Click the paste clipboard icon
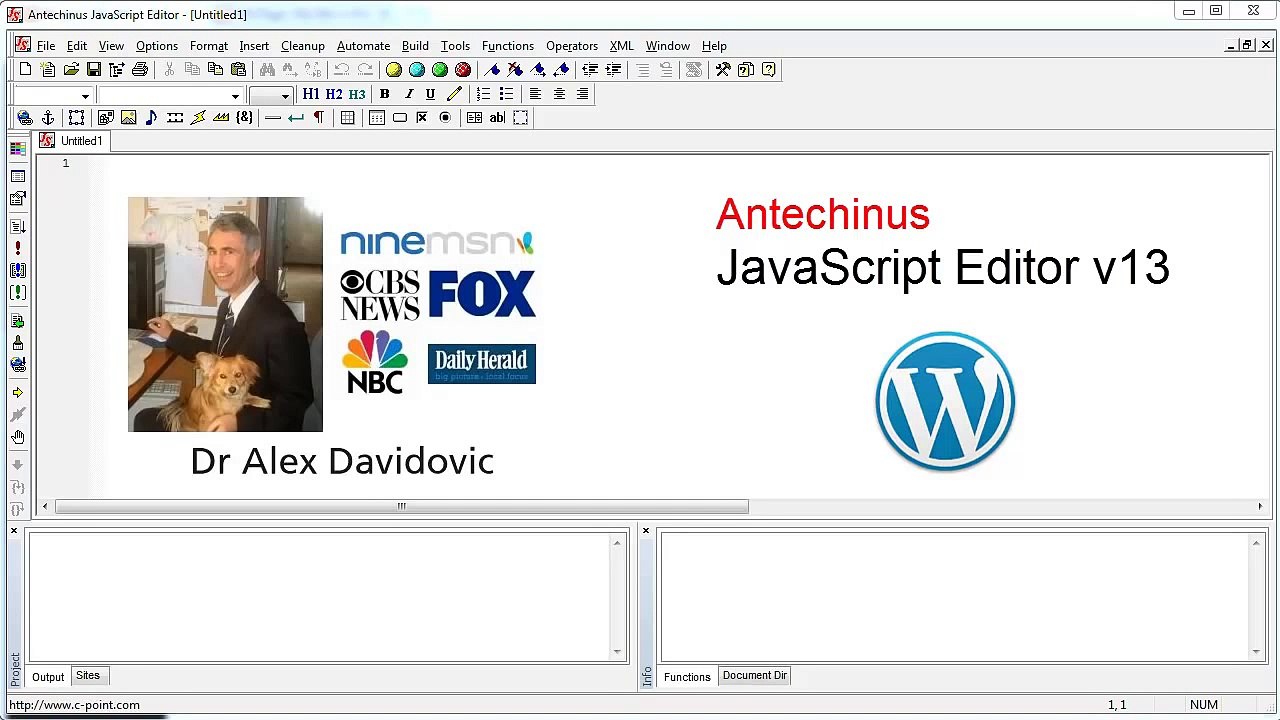This screenshot has height=720, width=1280. pos(238,70)
